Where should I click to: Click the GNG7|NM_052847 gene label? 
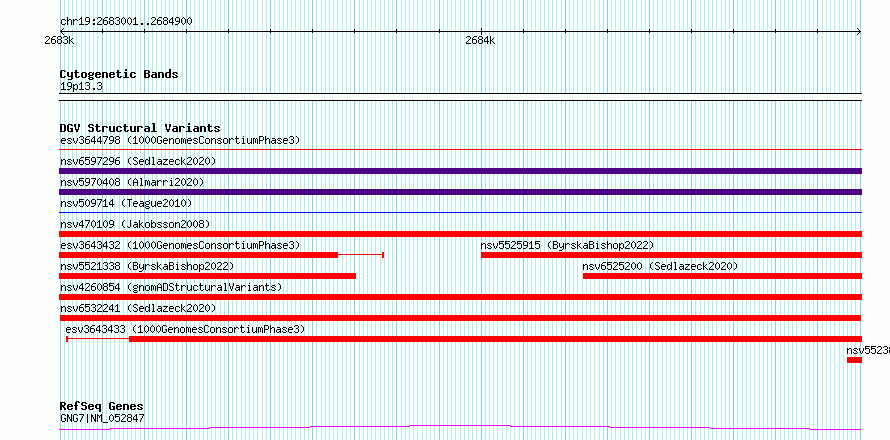click(x=102, y=418)
